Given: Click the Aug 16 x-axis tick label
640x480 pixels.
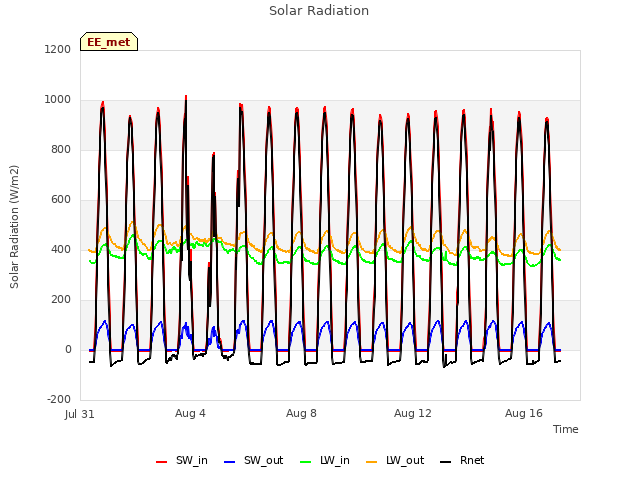Looking at the screenshot, I should coord(524,413).
